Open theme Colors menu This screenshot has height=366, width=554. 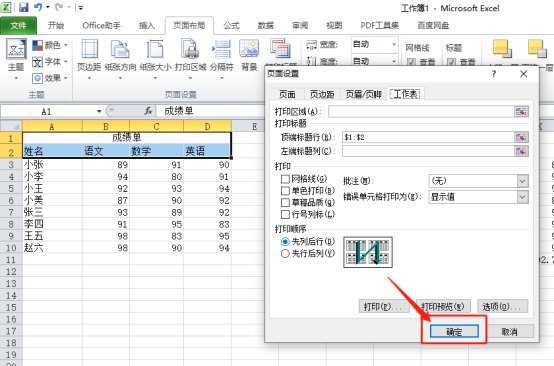(x=49, y=45)
